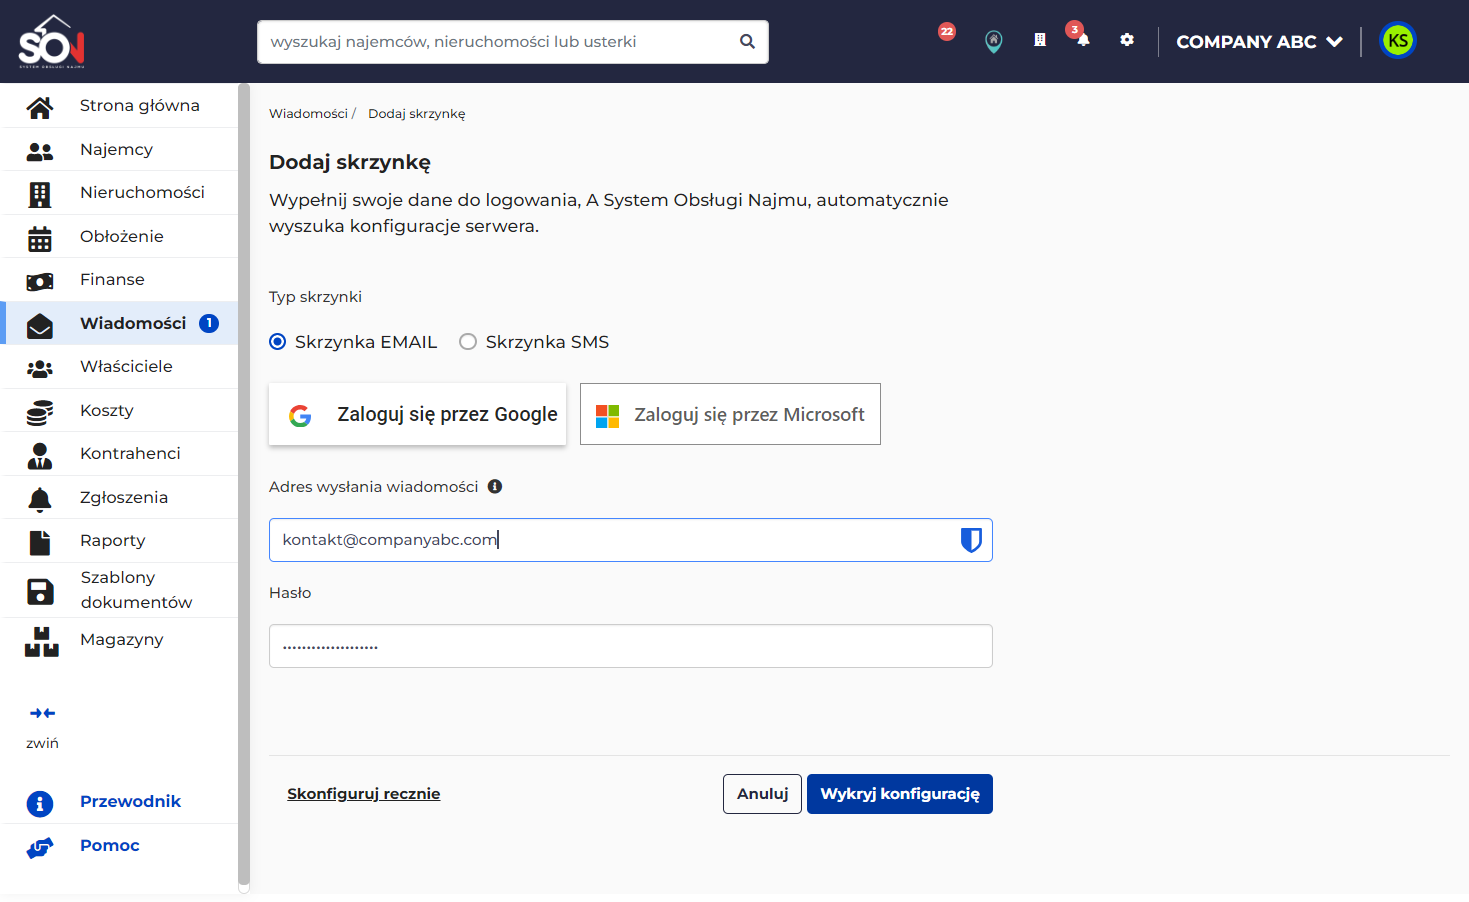Click Bitwarden shield icon in email field
Screen dimensions: 1469x902
coord(971,540)
